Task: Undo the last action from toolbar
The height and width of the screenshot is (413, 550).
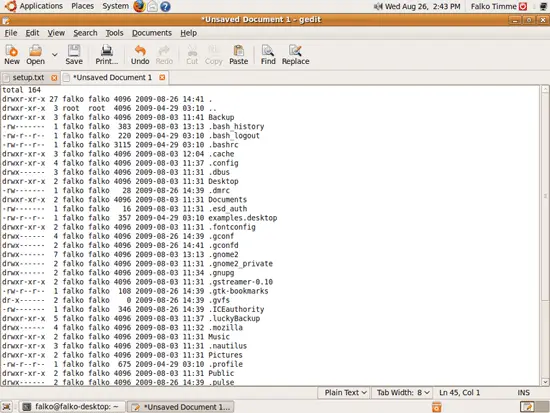Action: 140,55
